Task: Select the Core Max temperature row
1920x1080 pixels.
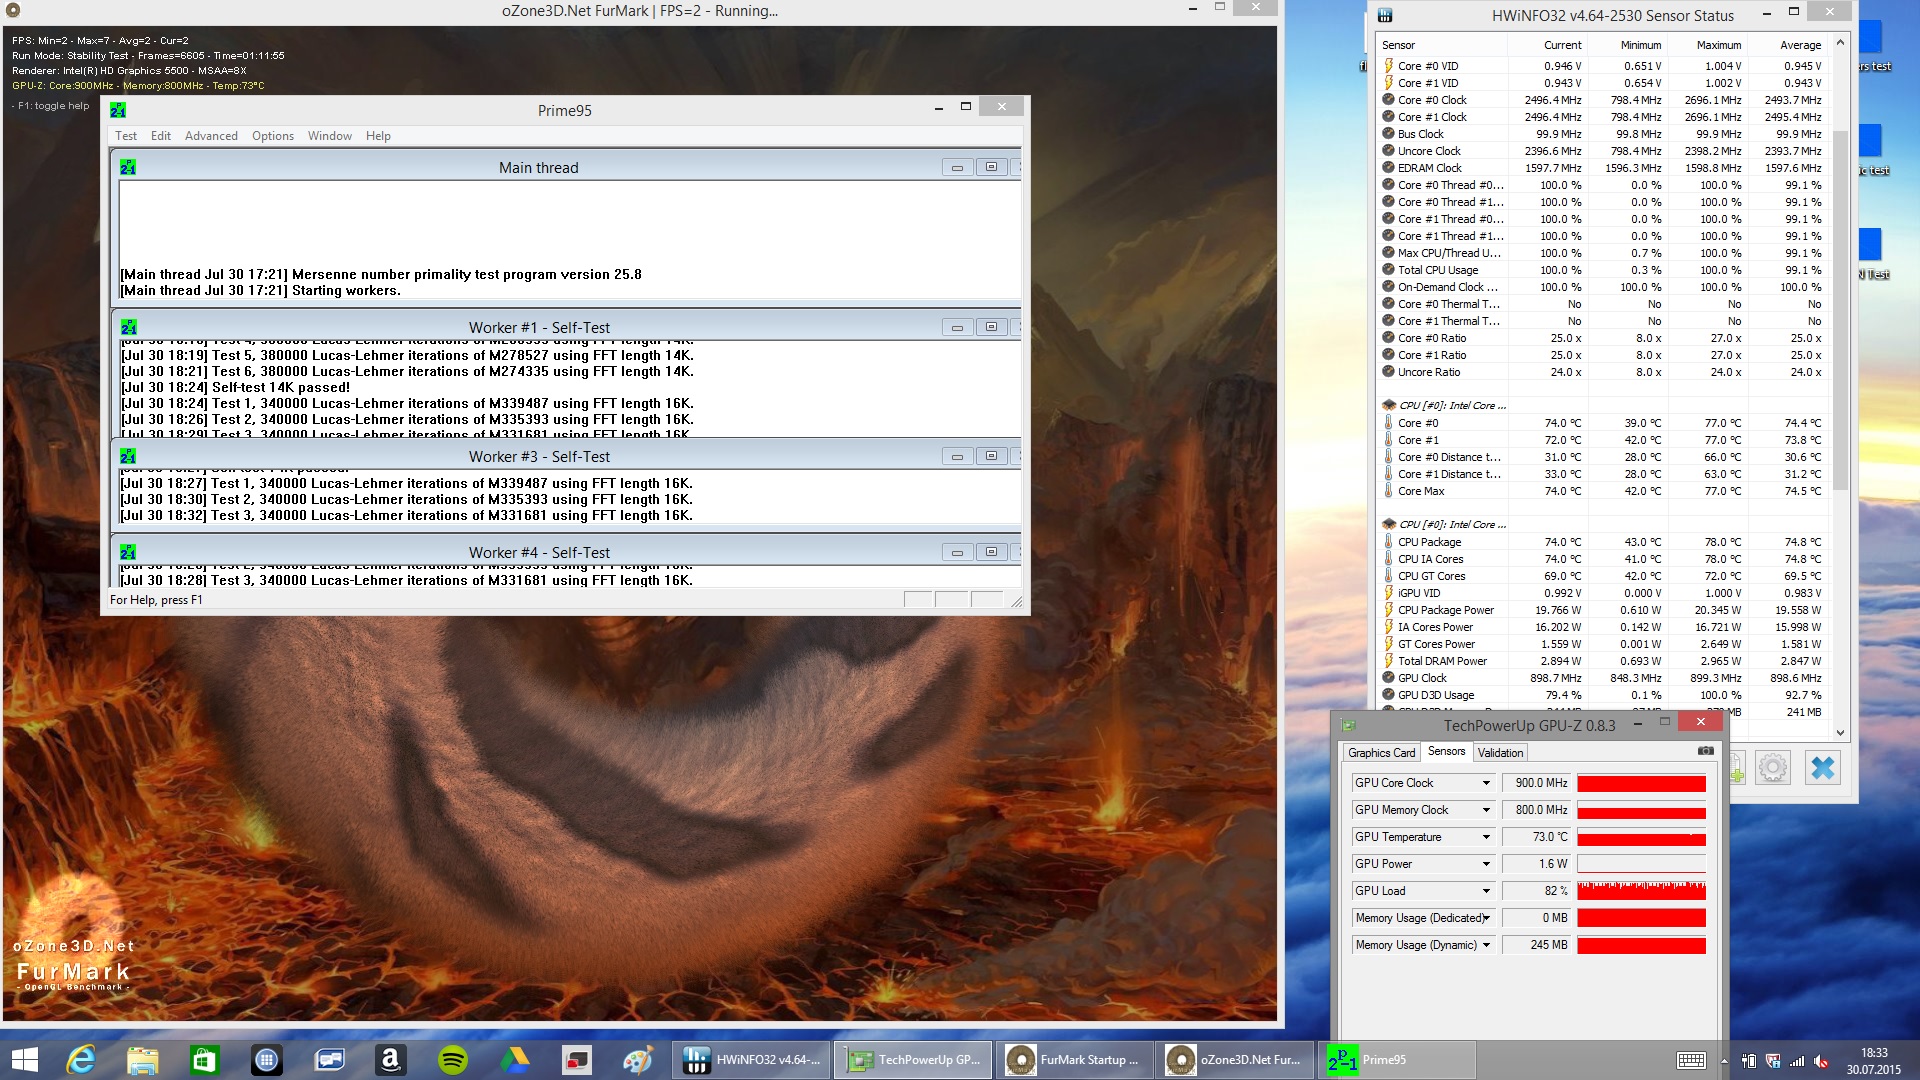Action: tap(1602, 491)
